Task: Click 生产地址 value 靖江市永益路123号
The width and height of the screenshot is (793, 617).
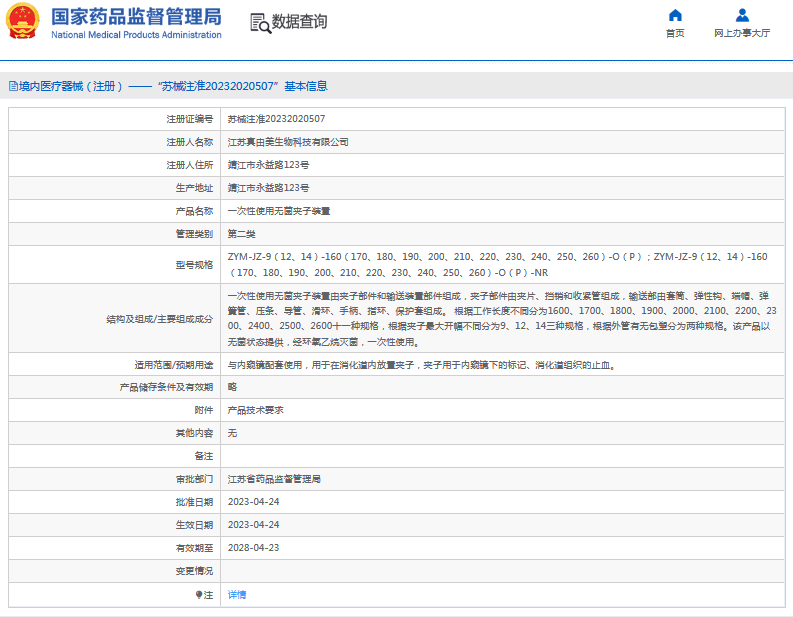Action: pyautogui.click(x=268, y=188)
